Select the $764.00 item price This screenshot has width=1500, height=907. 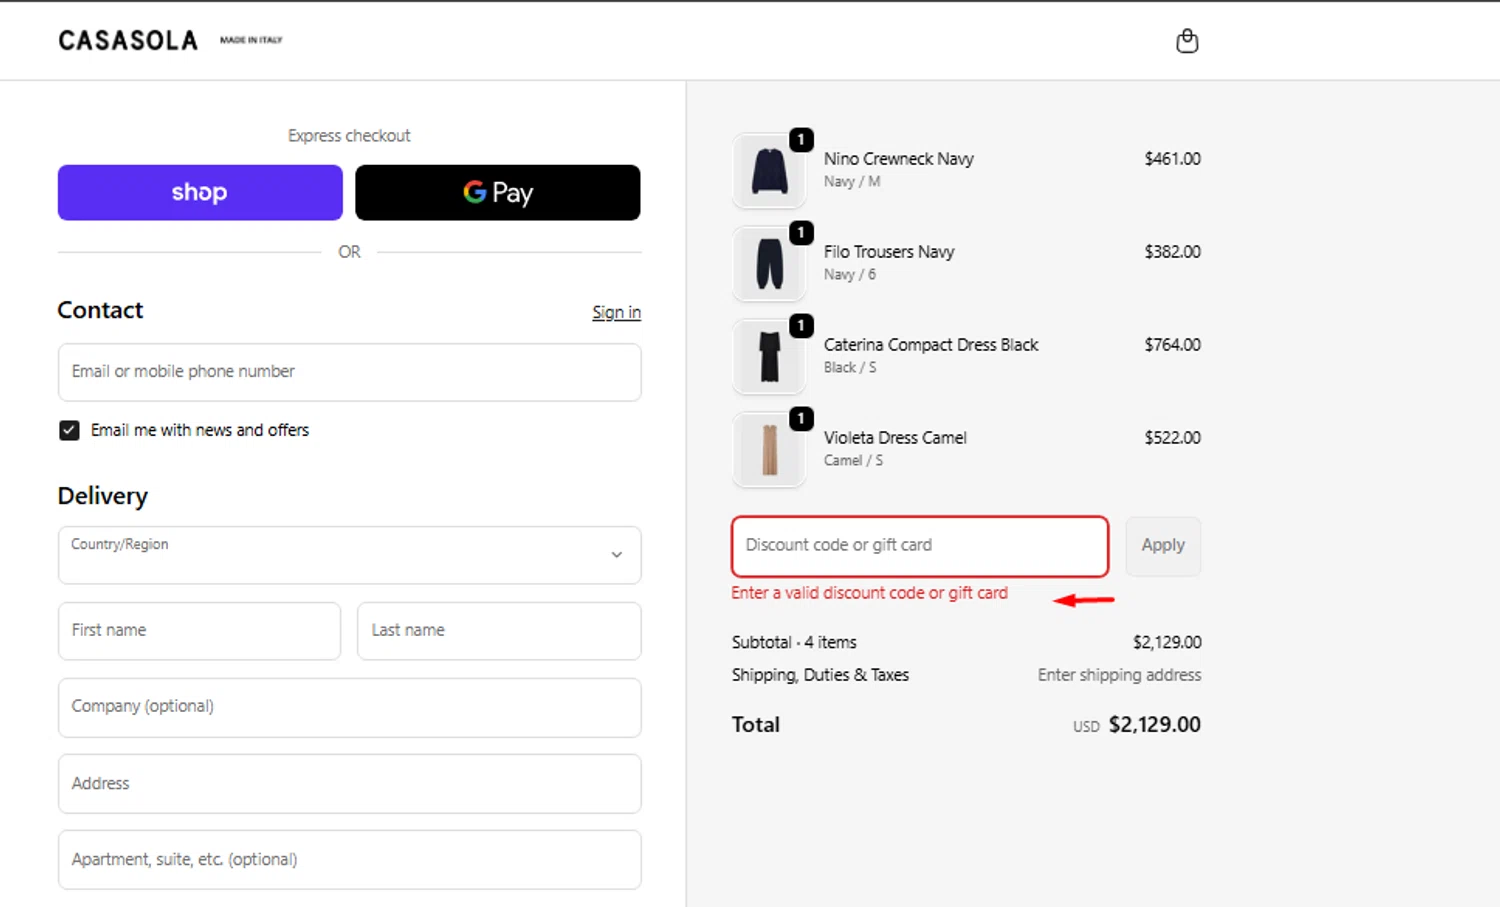pos(1172,345)
